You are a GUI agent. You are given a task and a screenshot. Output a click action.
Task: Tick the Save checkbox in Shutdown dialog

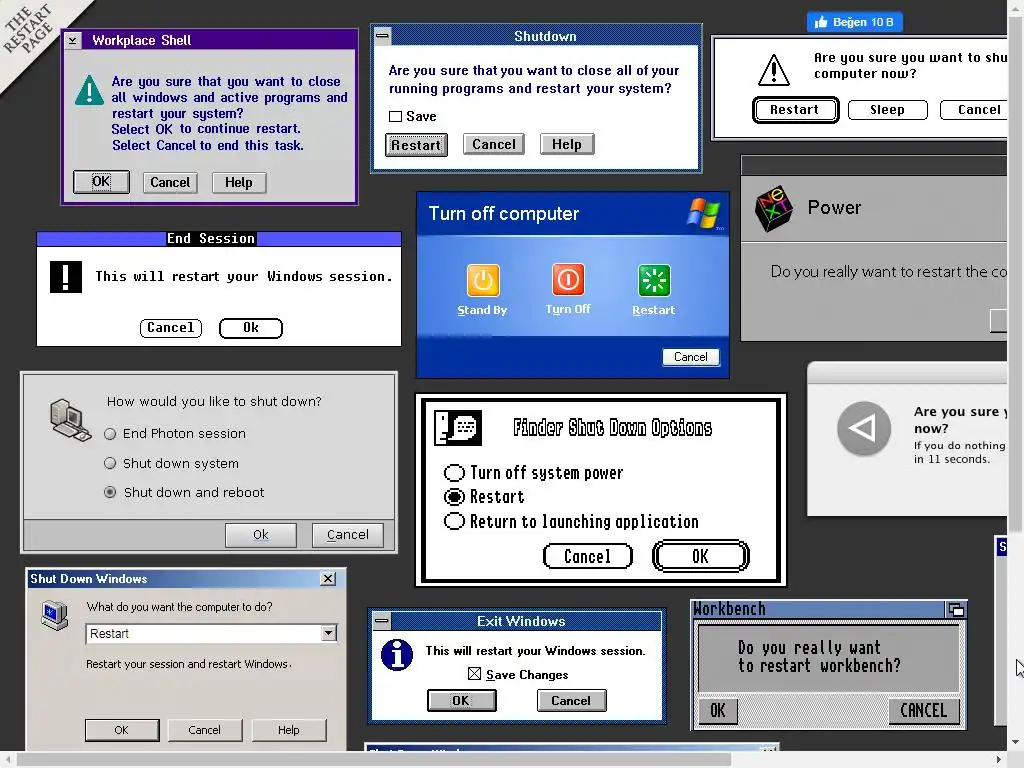[395, 116]
